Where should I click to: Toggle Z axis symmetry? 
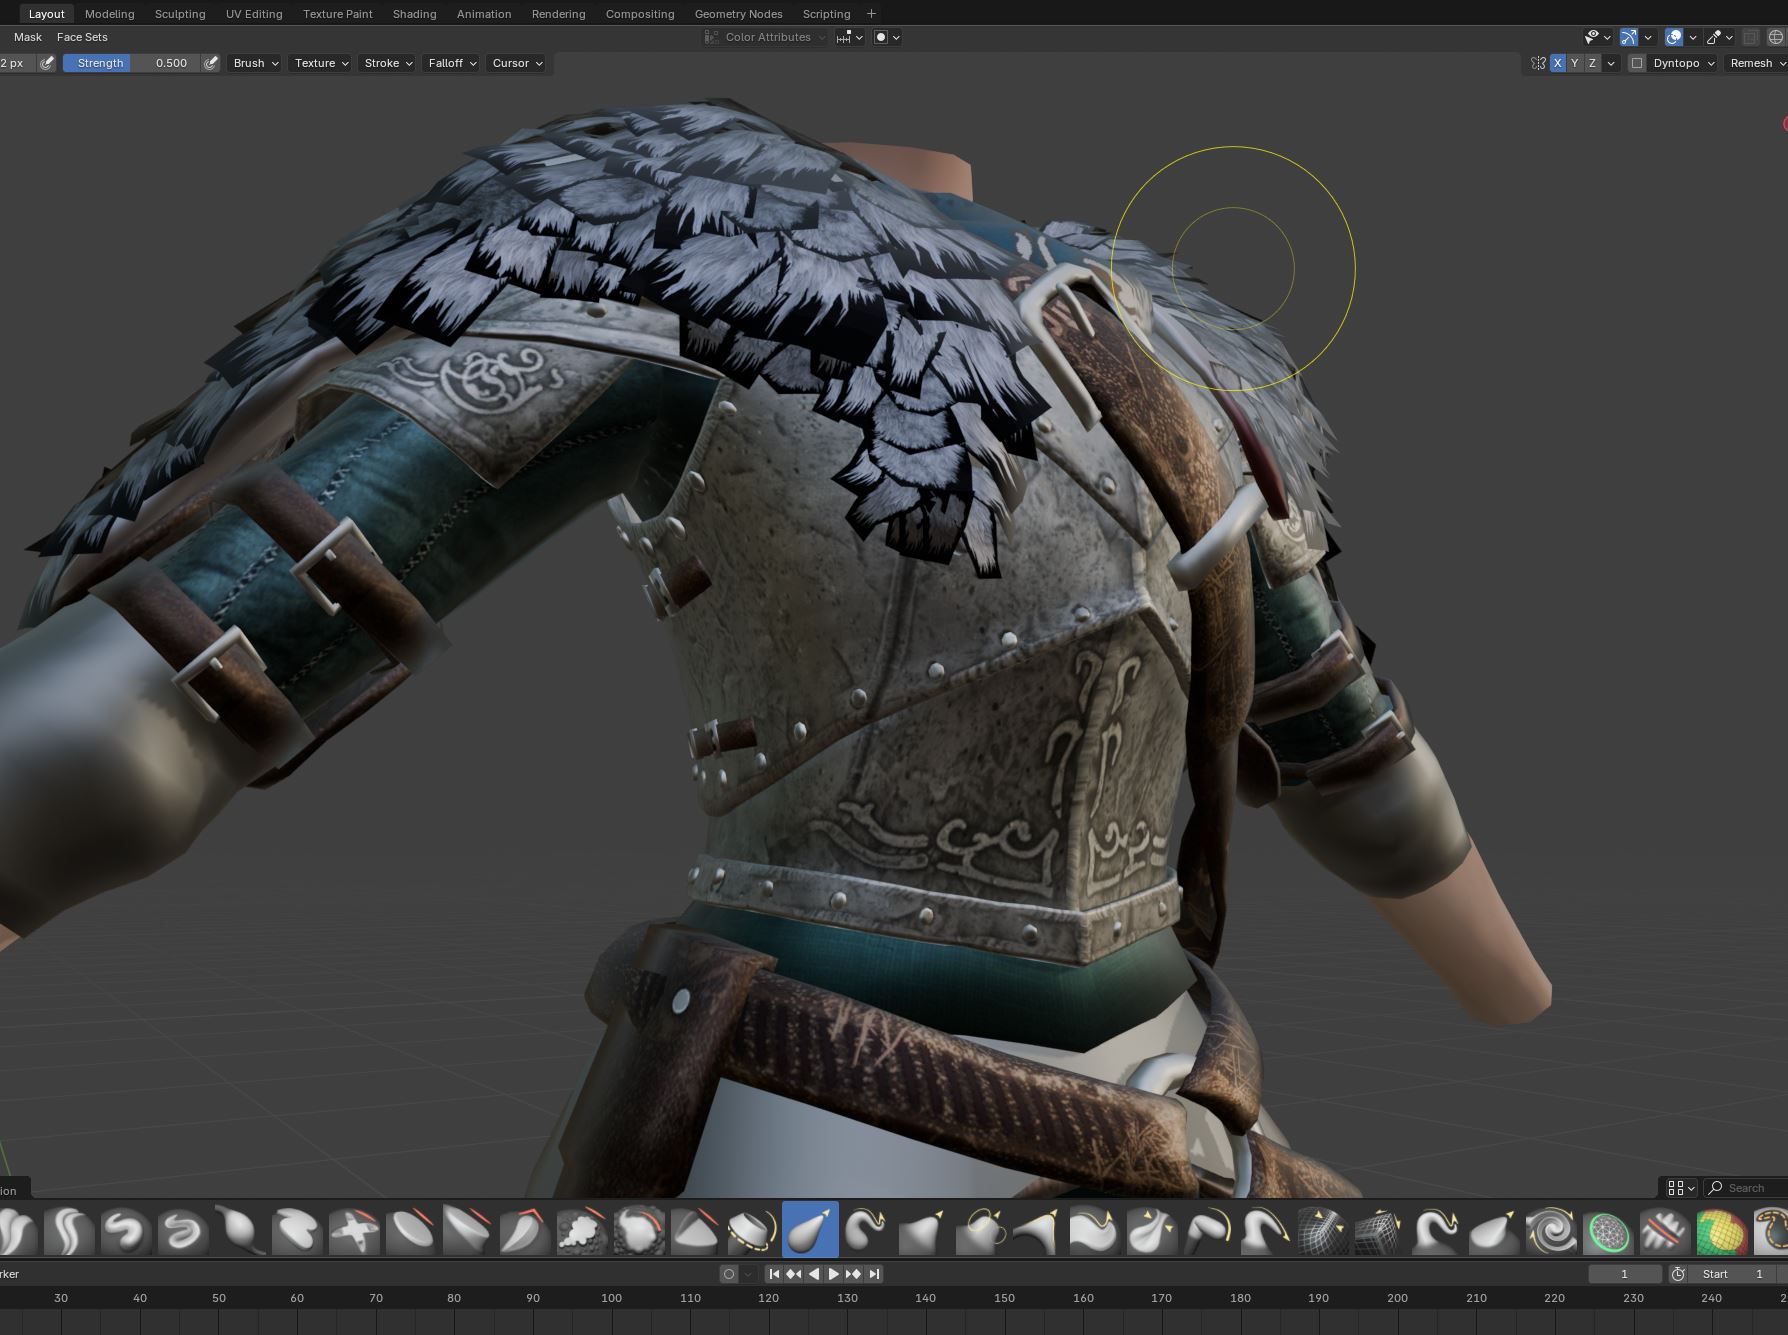[1593, 63]
